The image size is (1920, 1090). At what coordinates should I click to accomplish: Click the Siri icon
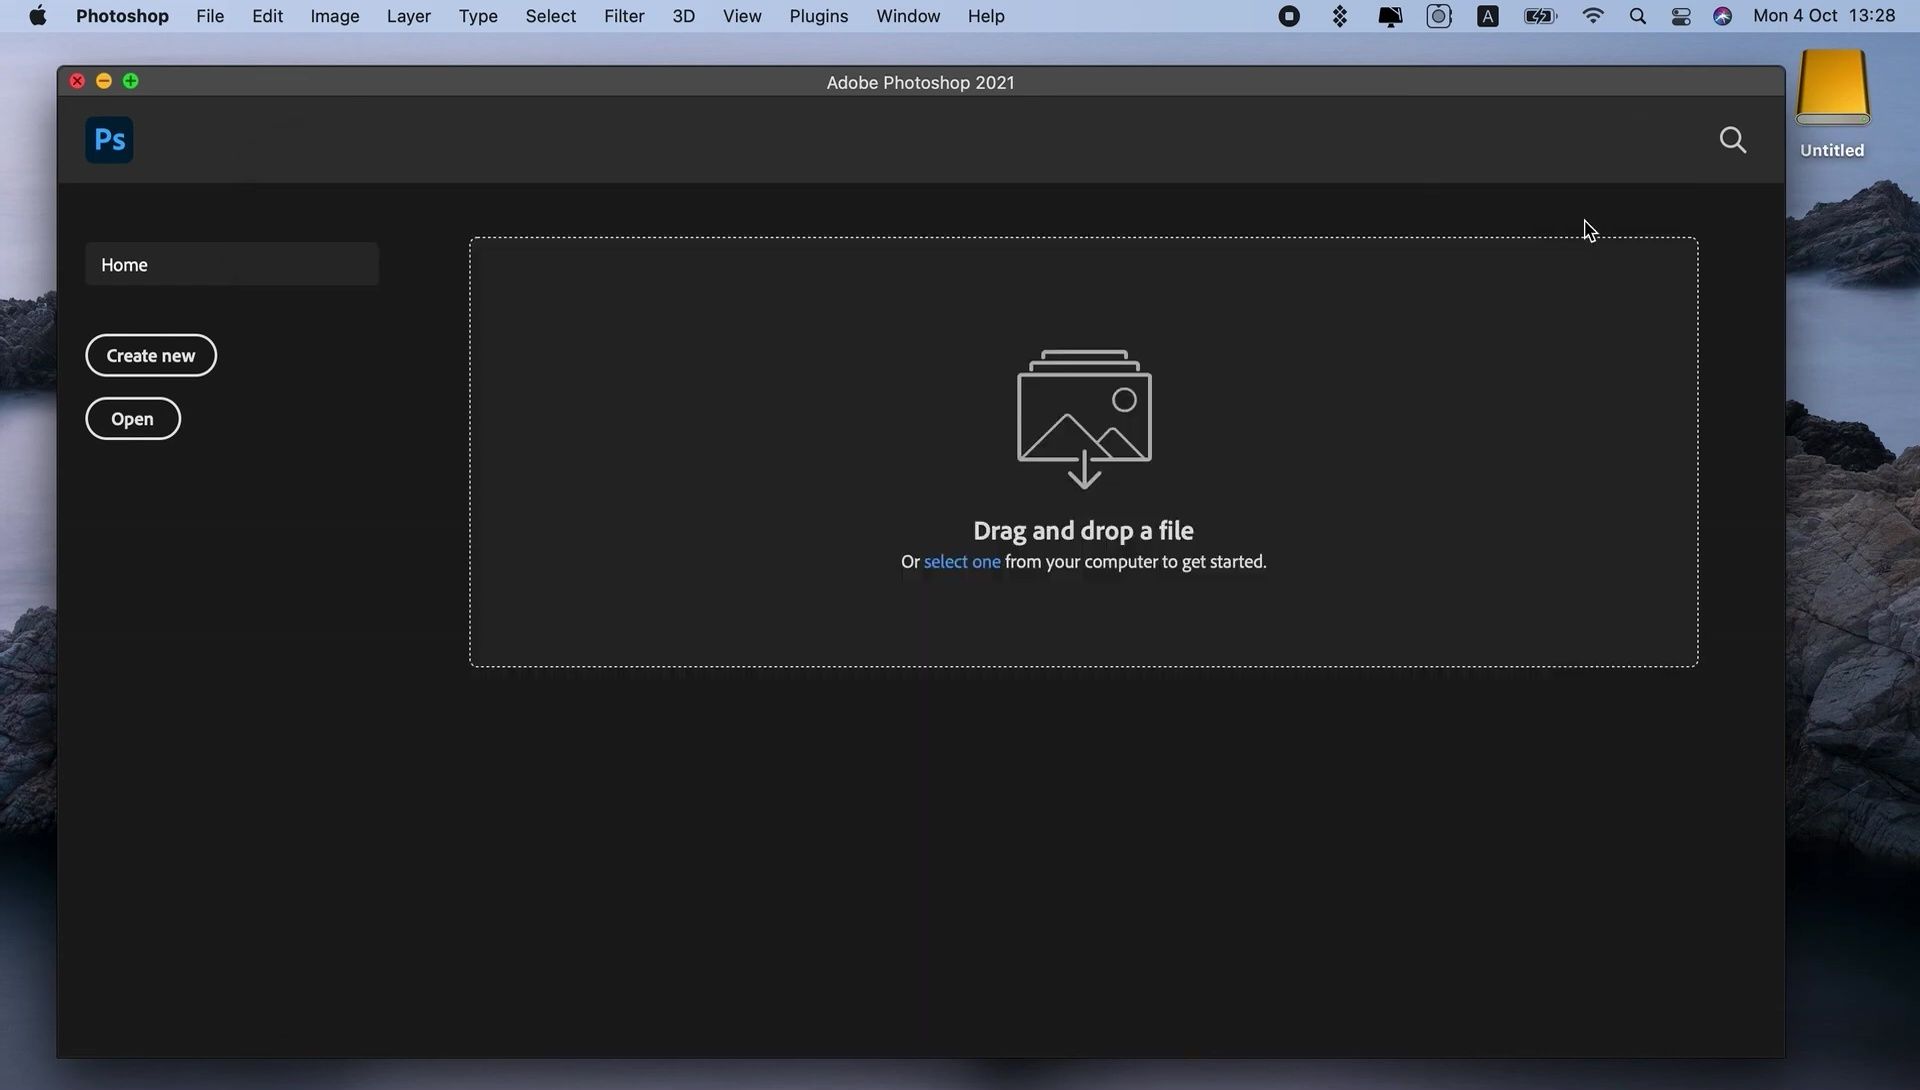(x=1722, y=16)
